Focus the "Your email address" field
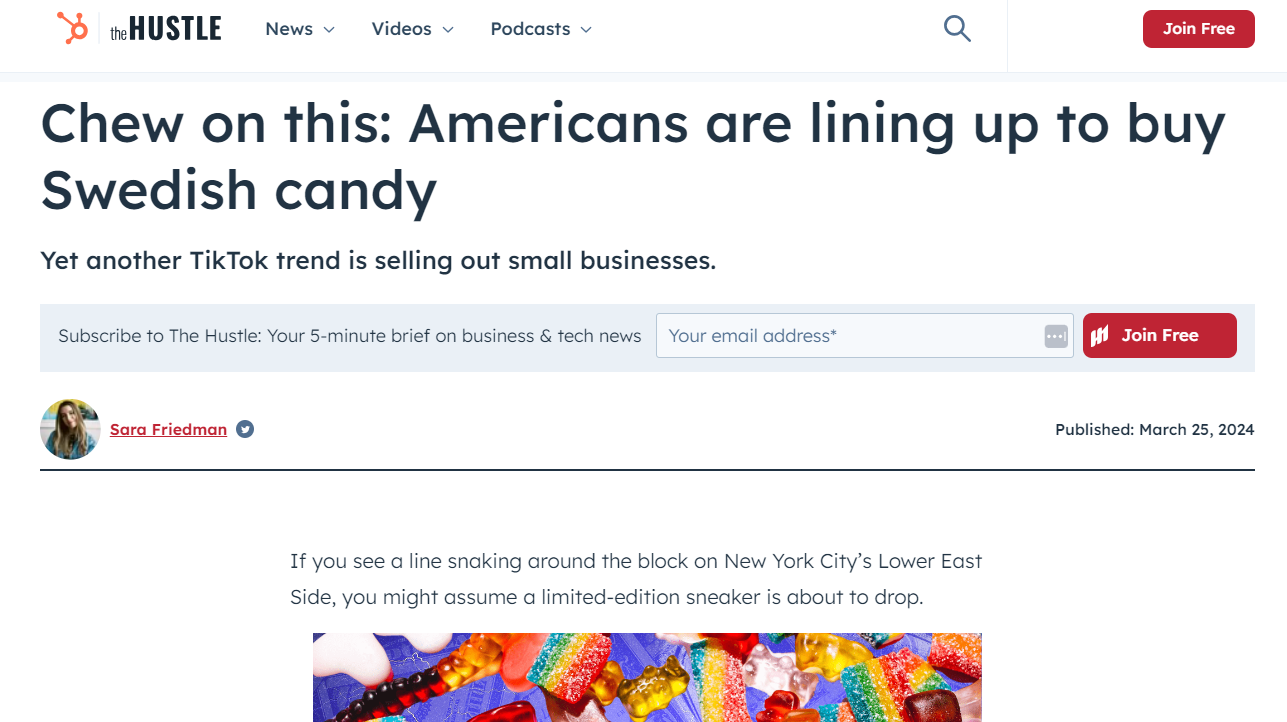This screenshot has height=722, width=1287. click(x=850, y=336)
